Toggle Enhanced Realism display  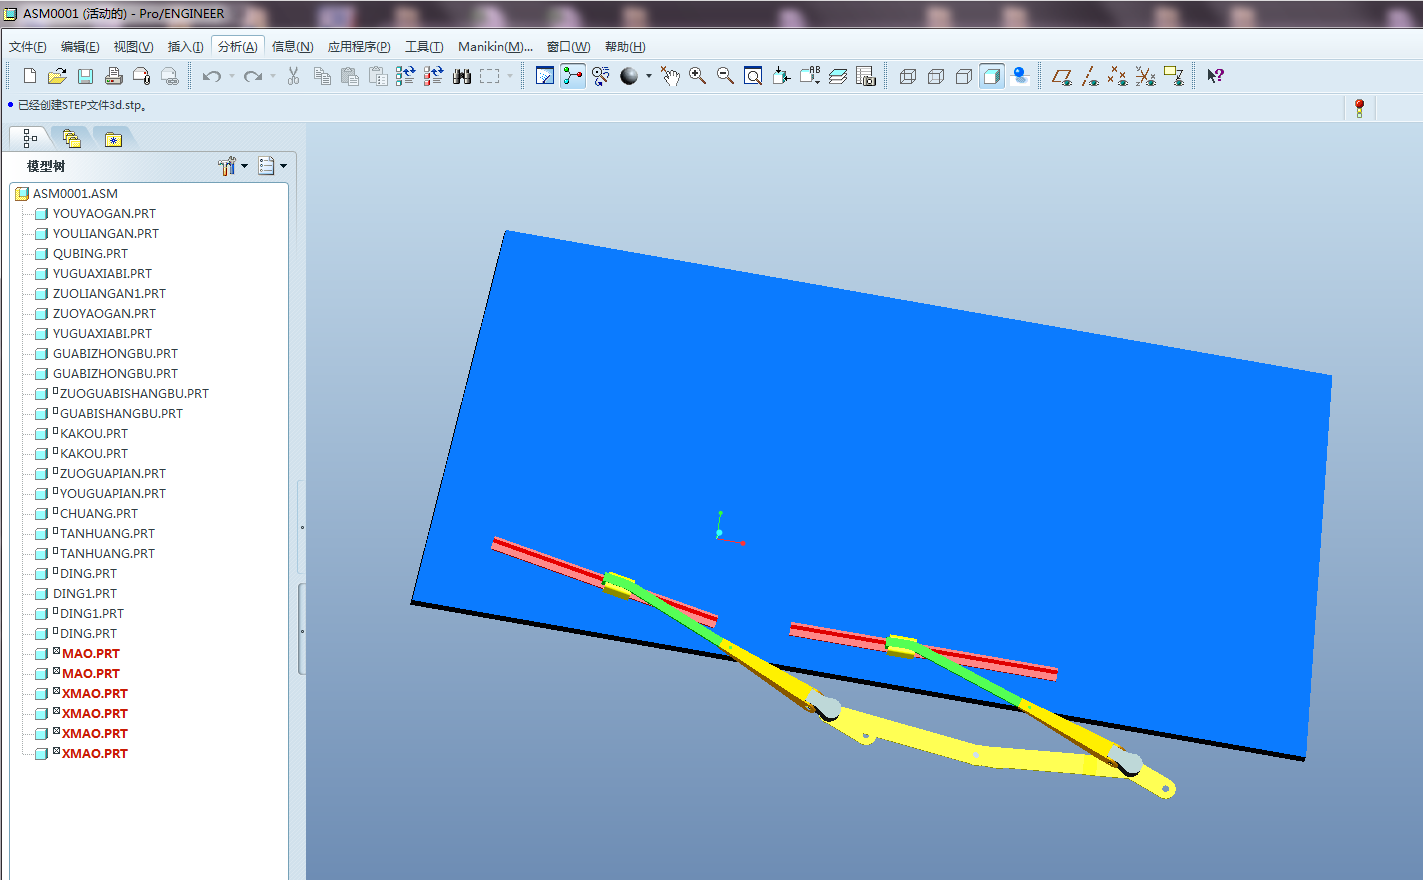(1020, 76)
